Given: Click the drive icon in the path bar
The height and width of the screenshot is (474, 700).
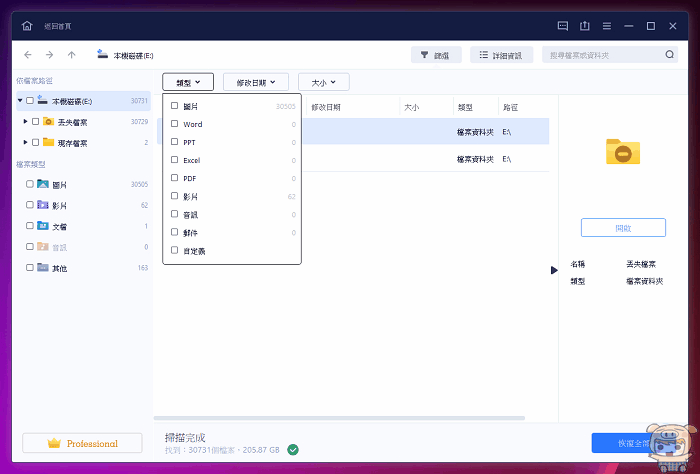Looking at the screenshot, I should (103, 54).
